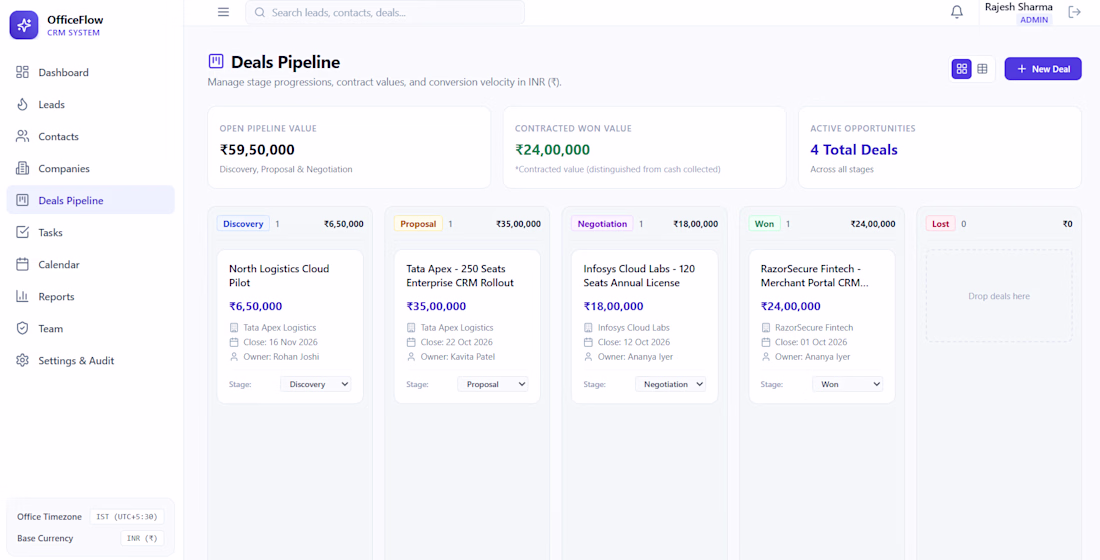Click the Companies building icon in sidebar
1100x560 pixels.
click(22, 168)
